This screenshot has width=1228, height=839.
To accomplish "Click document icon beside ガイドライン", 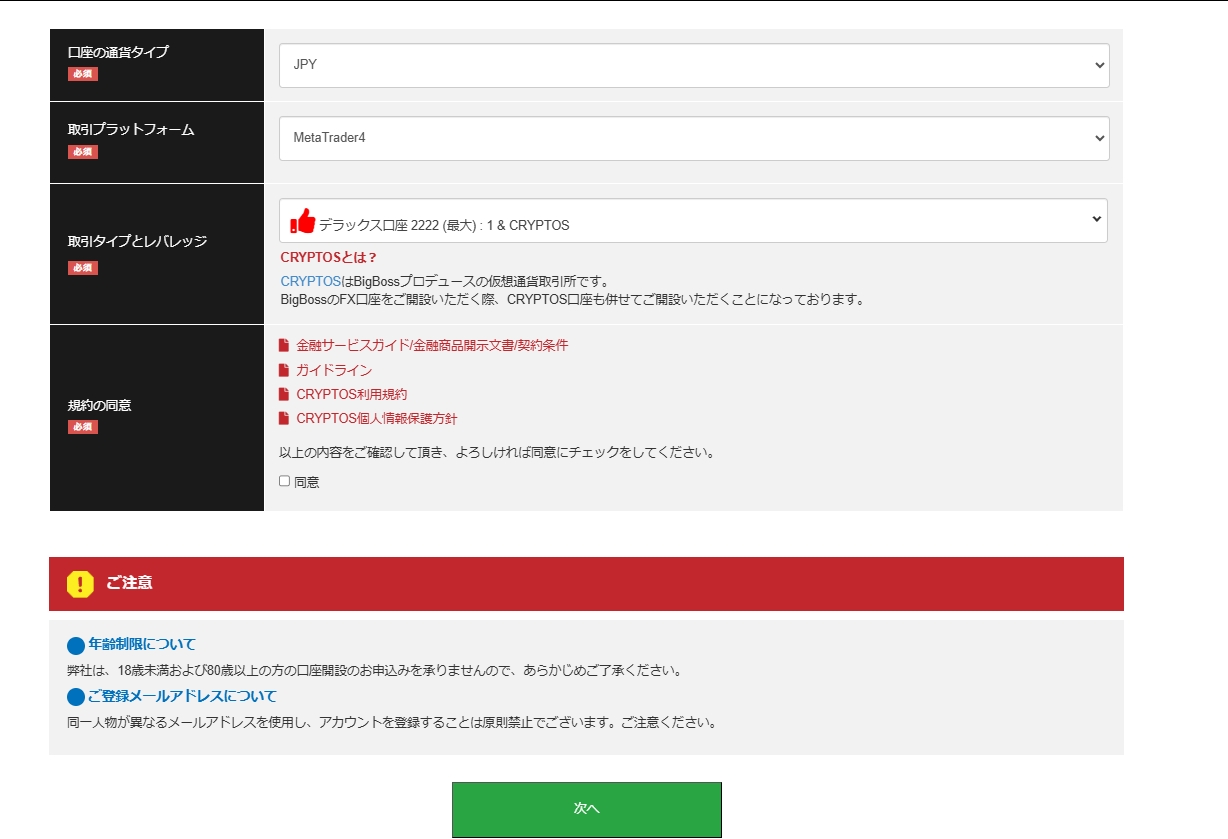I will (x=284, y=370).
